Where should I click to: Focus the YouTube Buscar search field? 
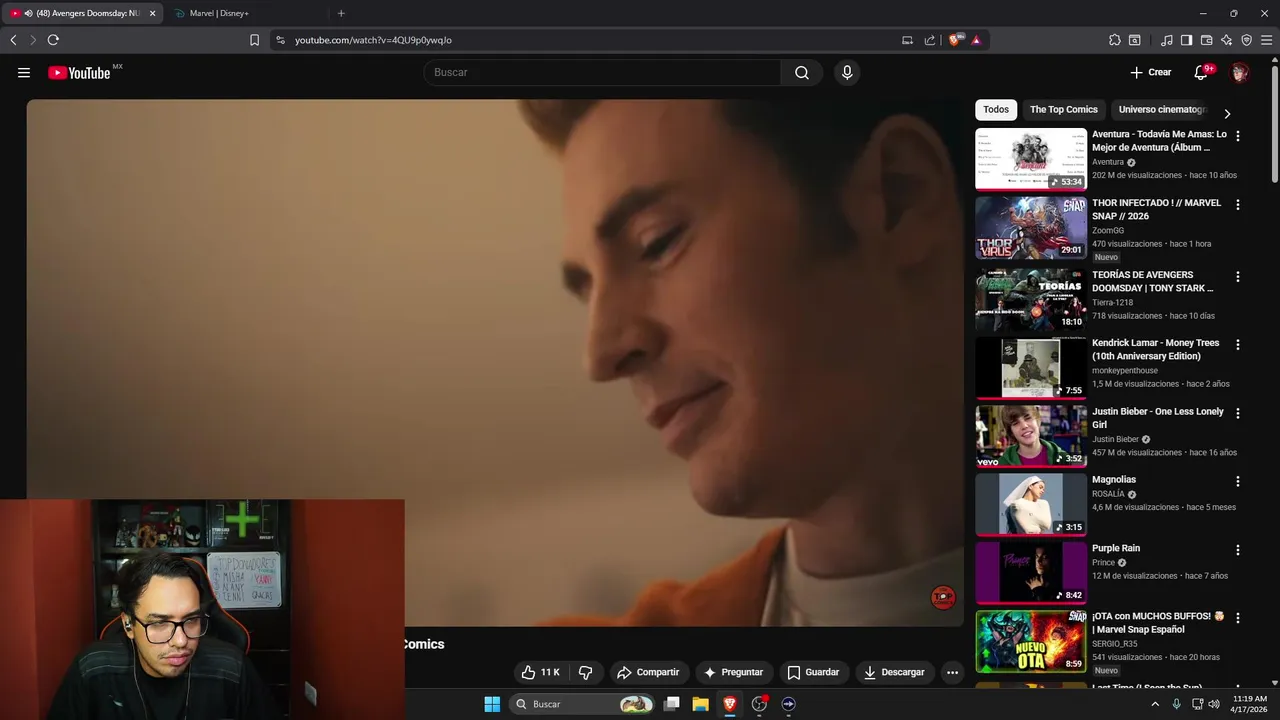pos(602,72)
